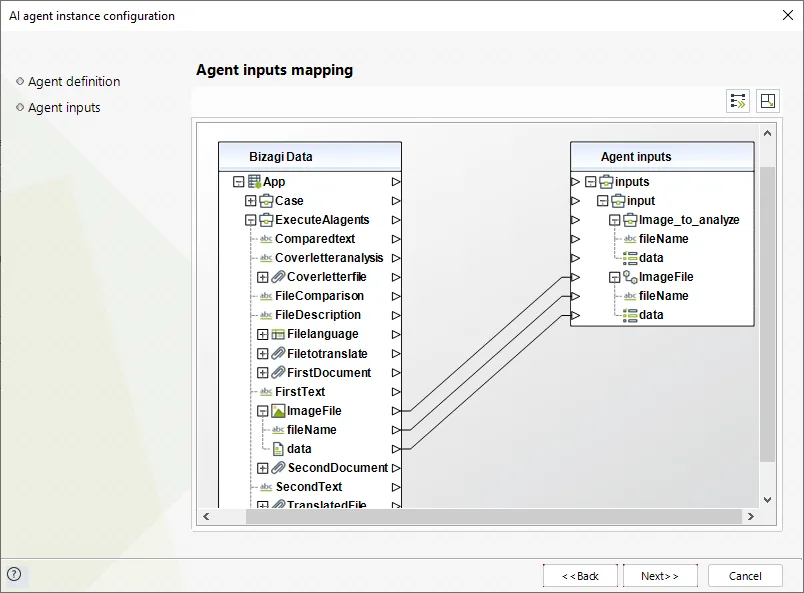Image resolution: width=804 pixels, height=593 pixels.
Task: Collapse the inputs node in Agent inputs
Action: point(591,182)
